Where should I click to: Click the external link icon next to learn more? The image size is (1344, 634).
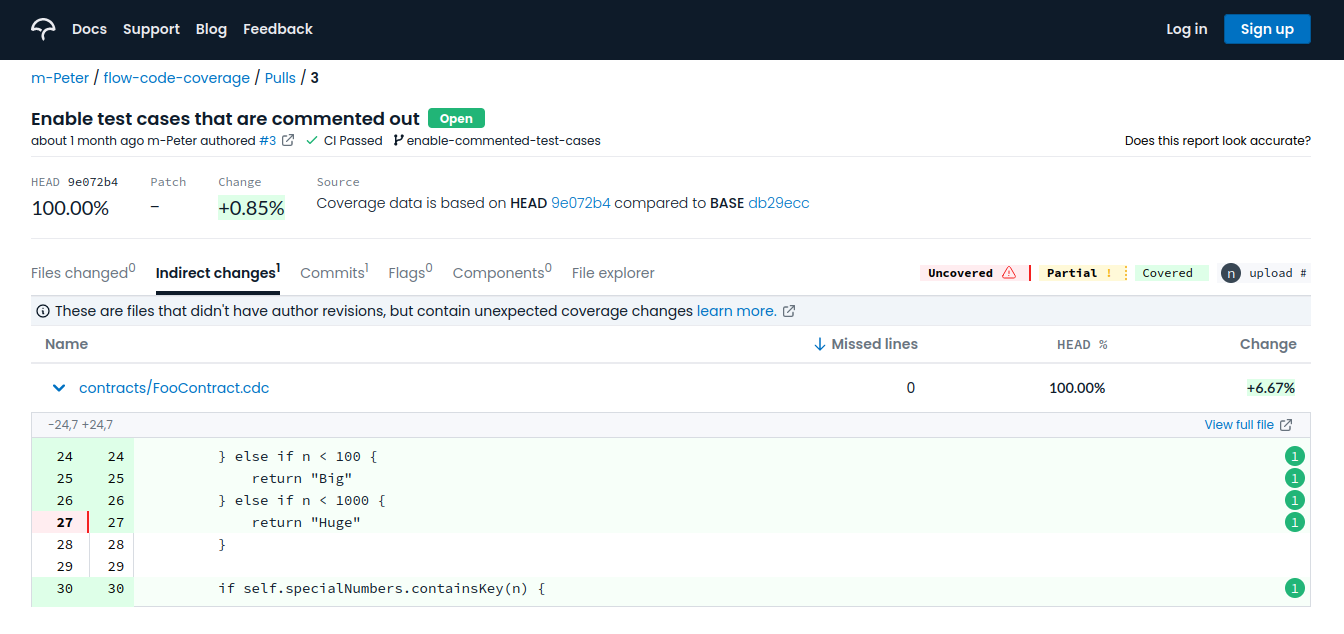pos(788,310)
